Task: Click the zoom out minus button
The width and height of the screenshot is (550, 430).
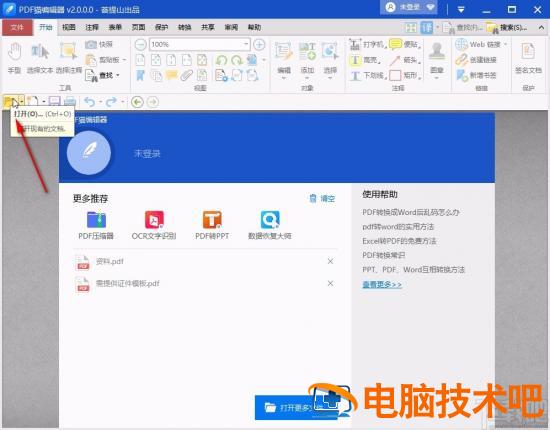Action: [140, 45]
